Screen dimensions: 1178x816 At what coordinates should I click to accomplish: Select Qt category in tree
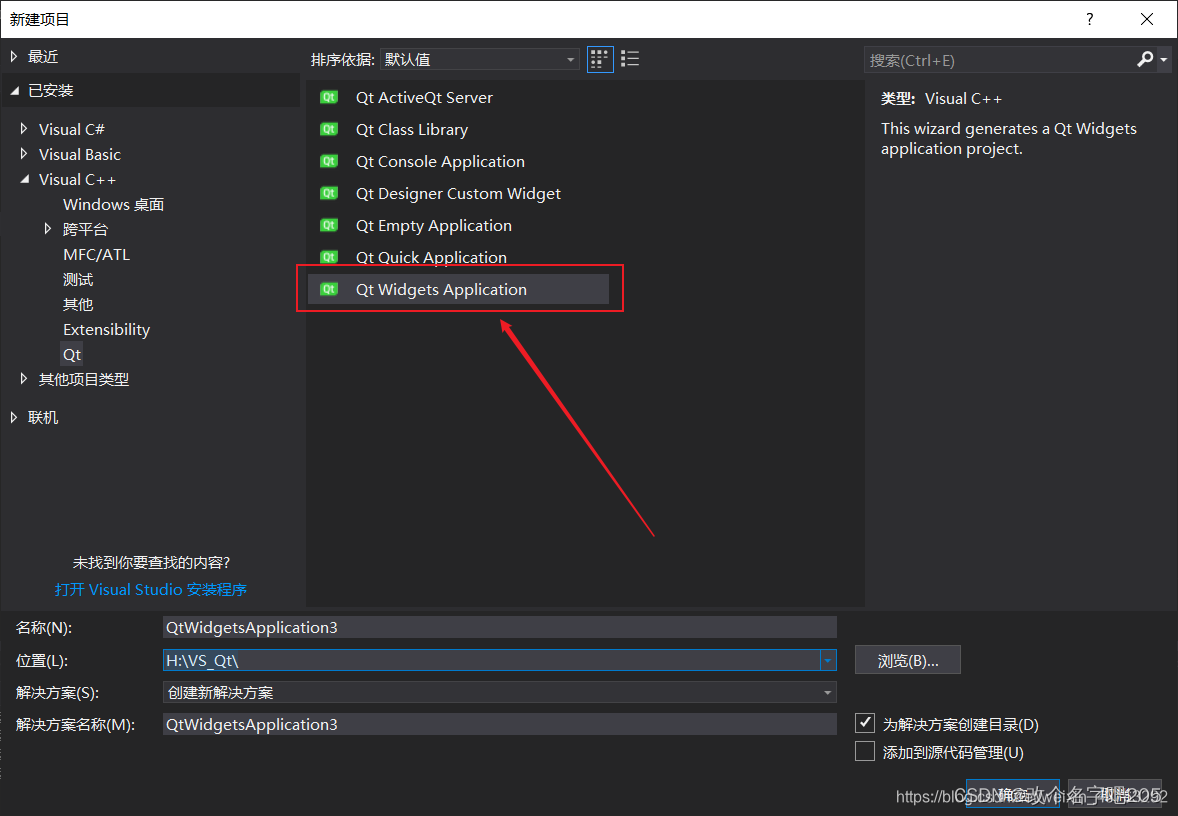click(x=72, y=355)
